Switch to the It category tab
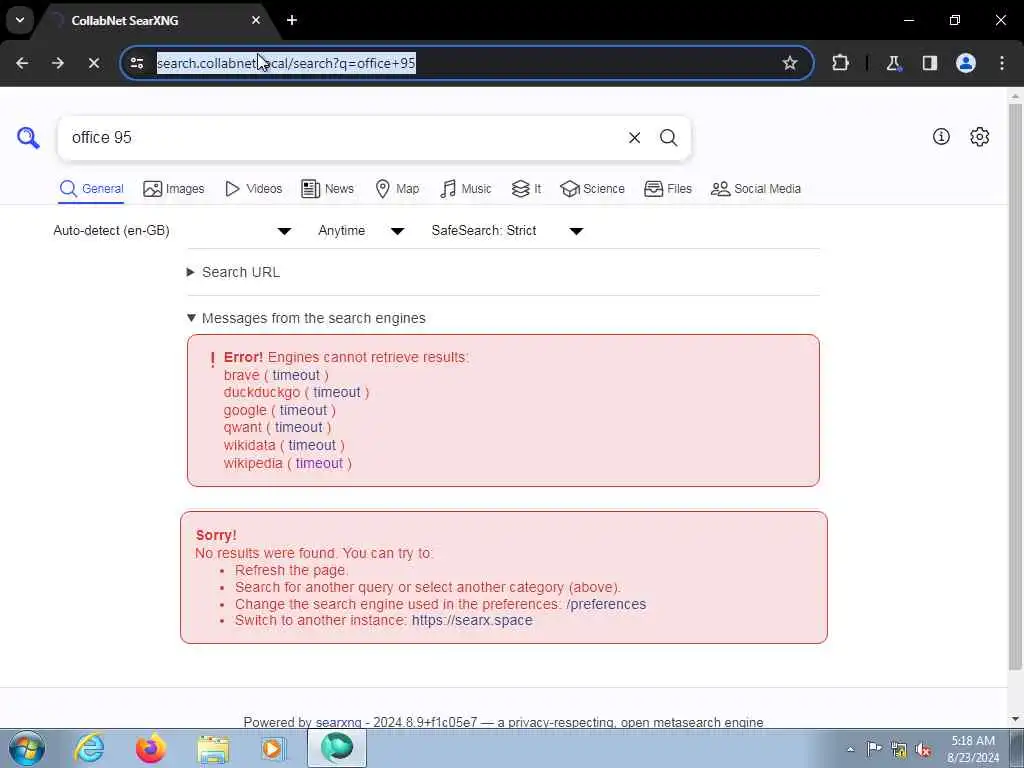This screenshot has height=768, width=1024. click(x=526, y=189)
